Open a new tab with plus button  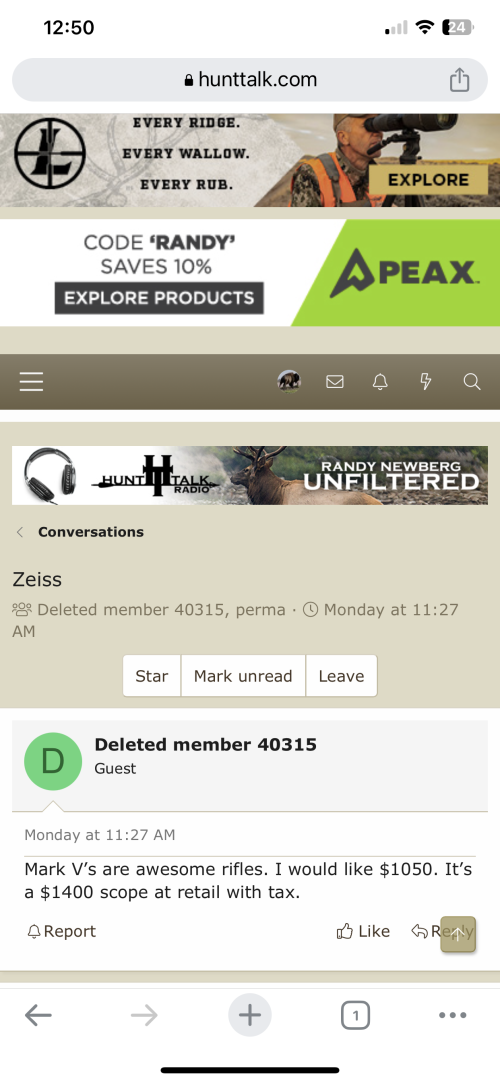(x=250, y=1015)
